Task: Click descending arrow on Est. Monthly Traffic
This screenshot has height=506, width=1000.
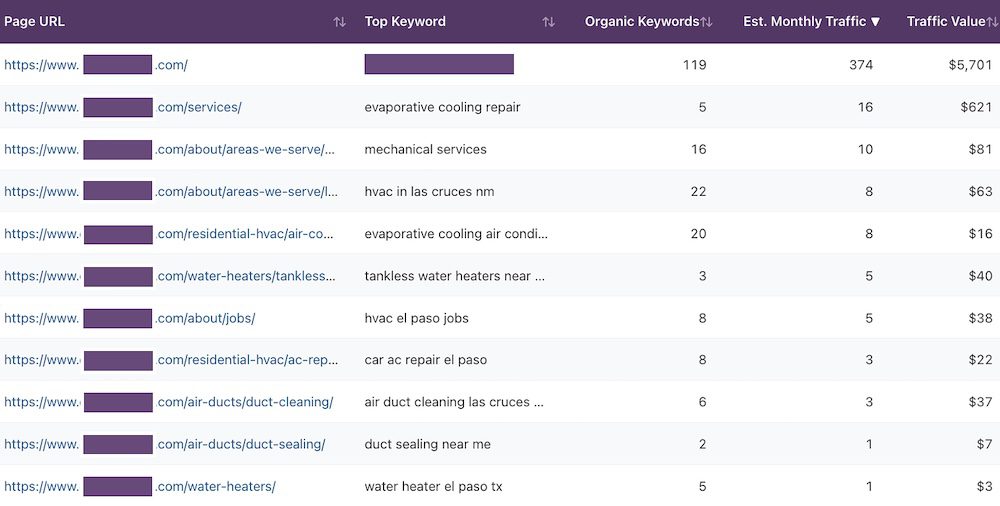Action: coord(876,22)
